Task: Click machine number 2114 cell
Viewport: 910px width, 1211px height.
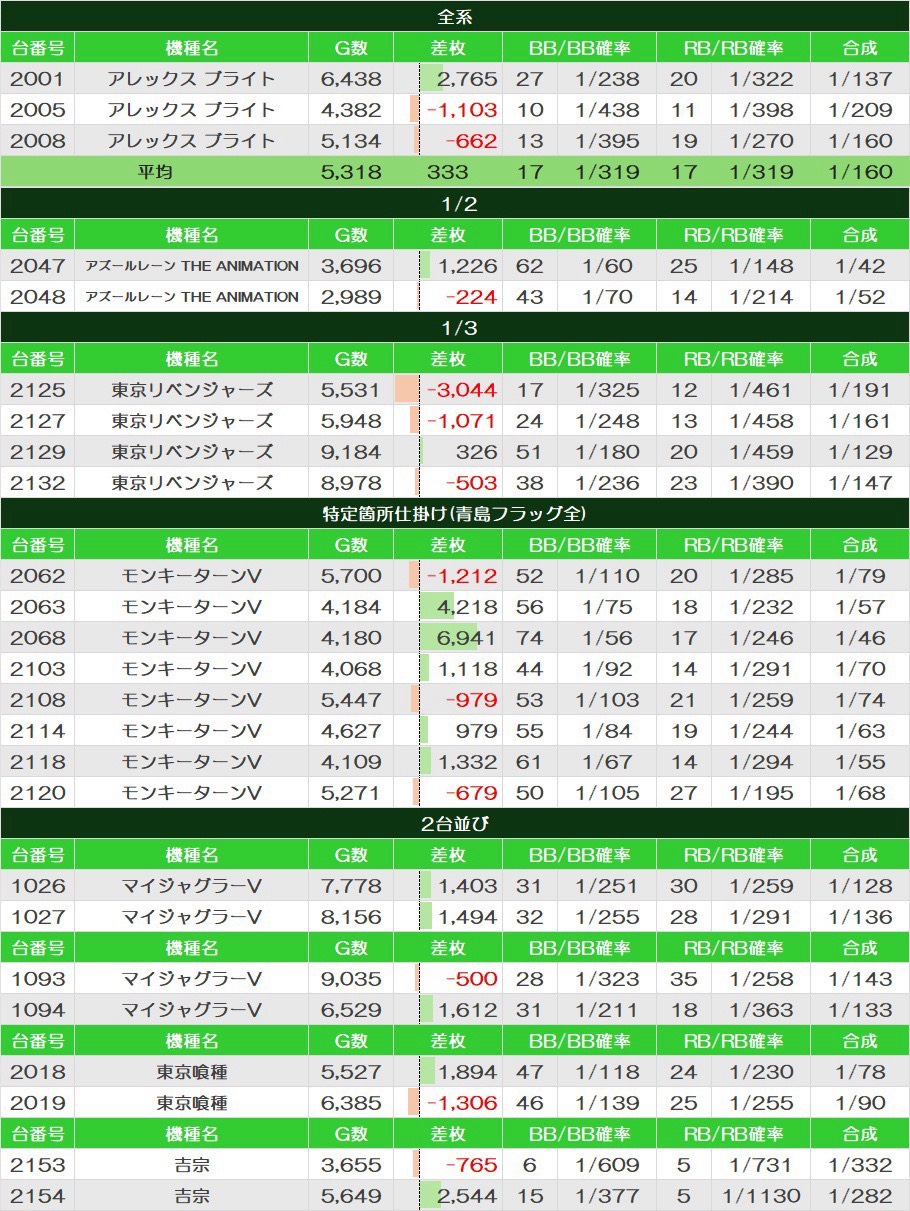Action: (37, 730)
